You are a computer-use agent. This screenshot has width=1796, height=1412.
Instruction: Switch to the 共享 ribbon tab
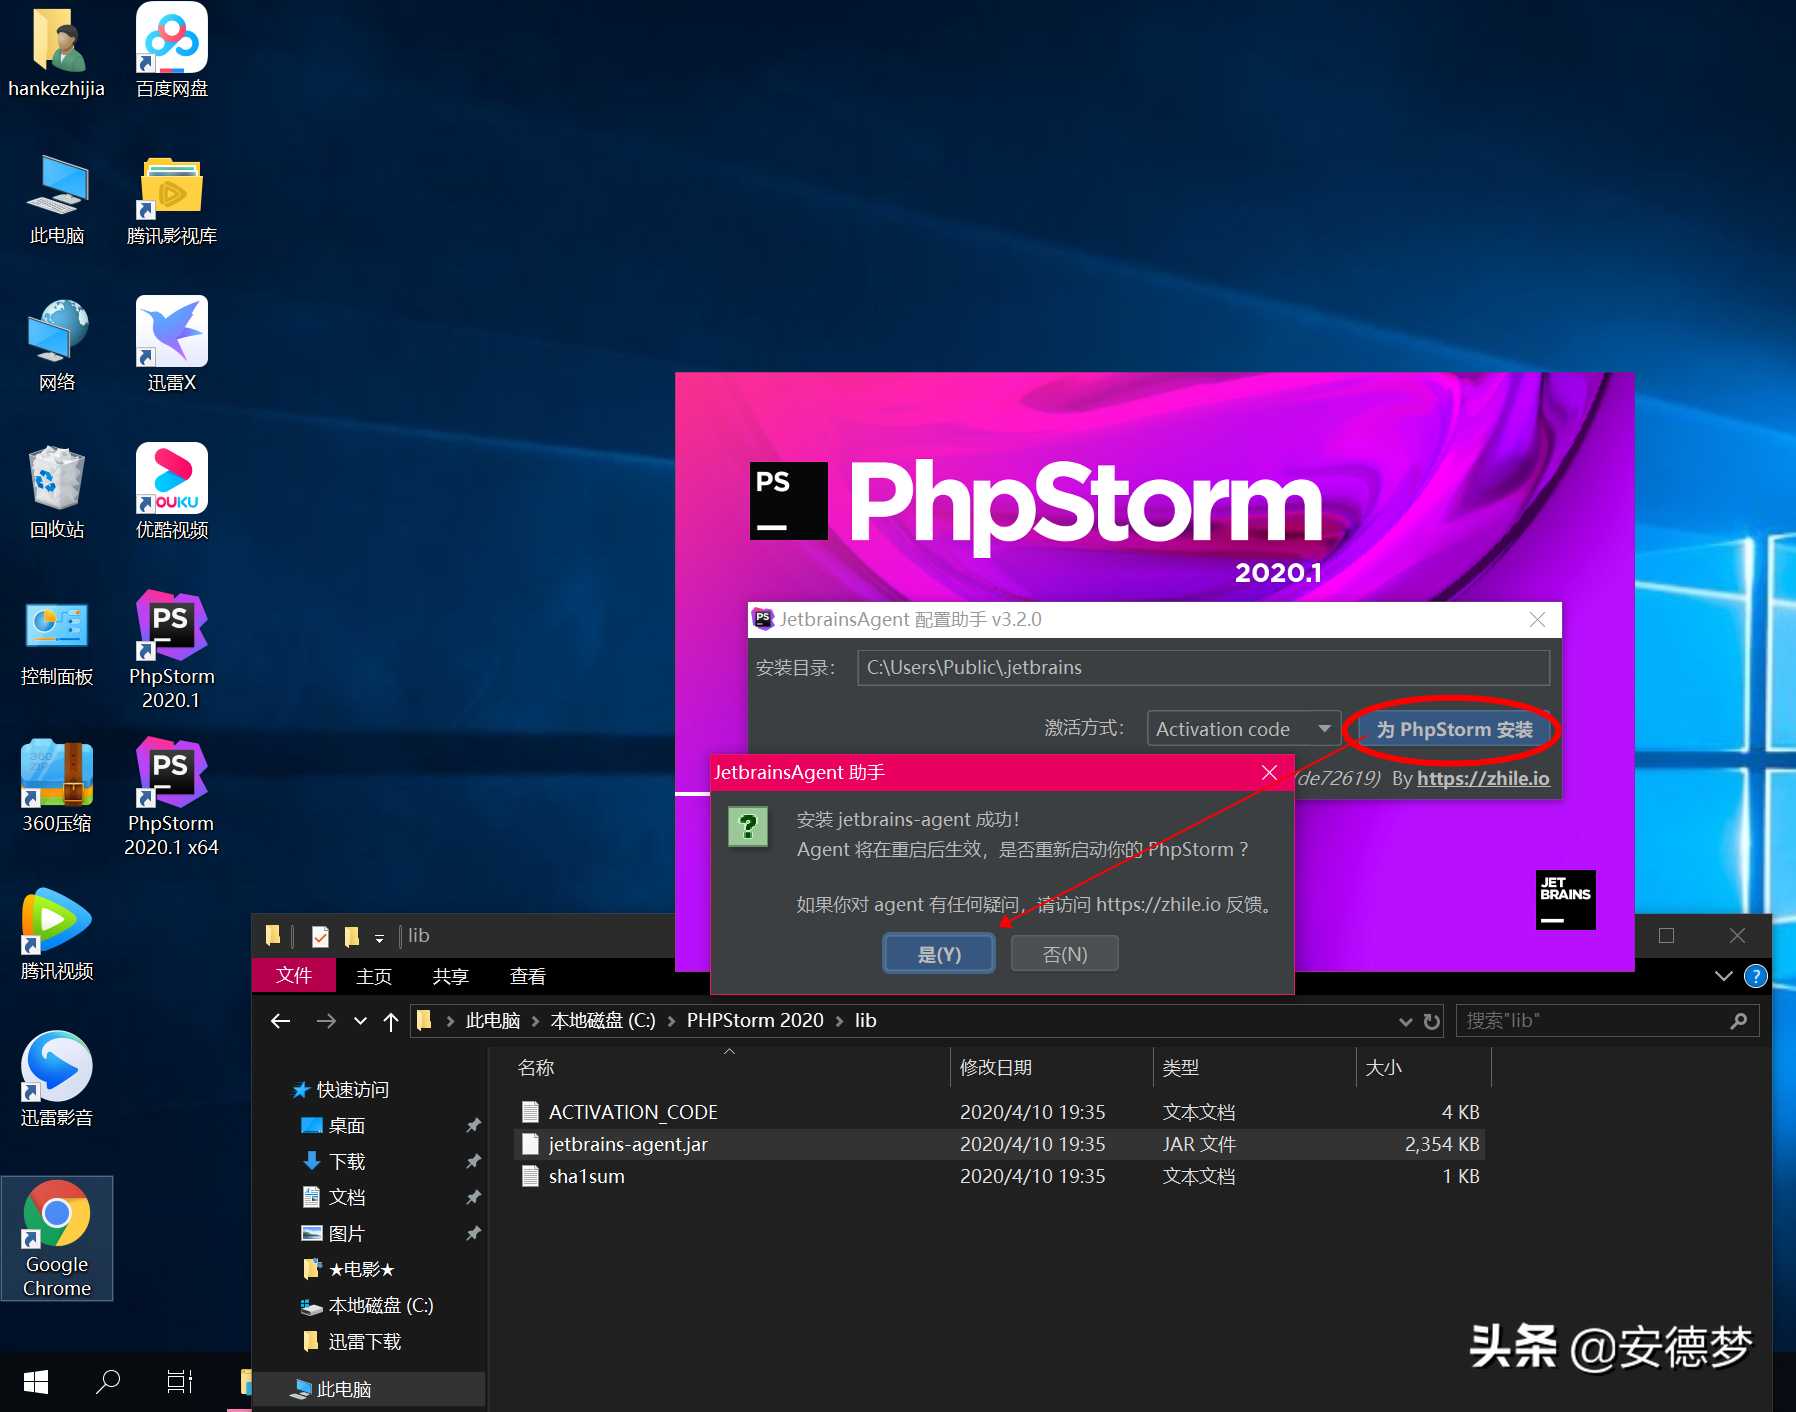451,976
